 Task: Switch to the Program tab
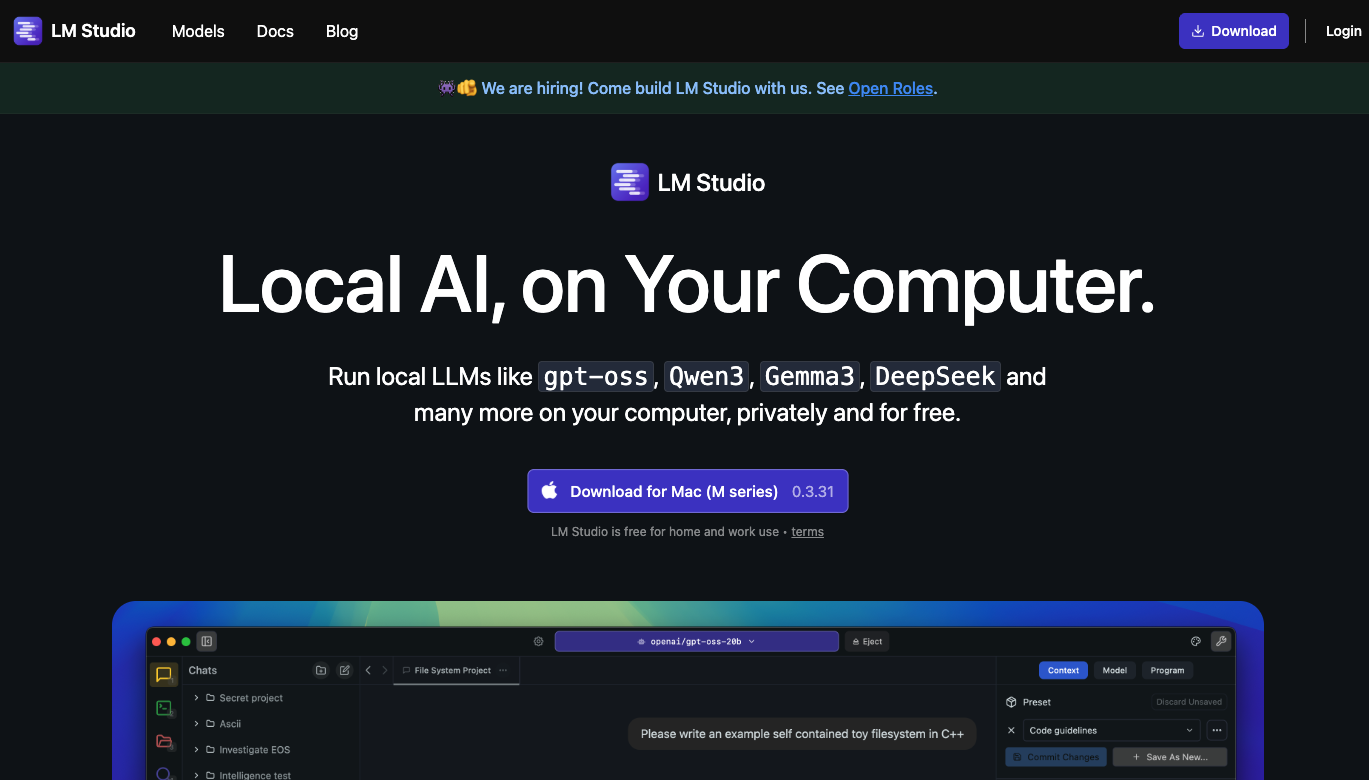1166,670
